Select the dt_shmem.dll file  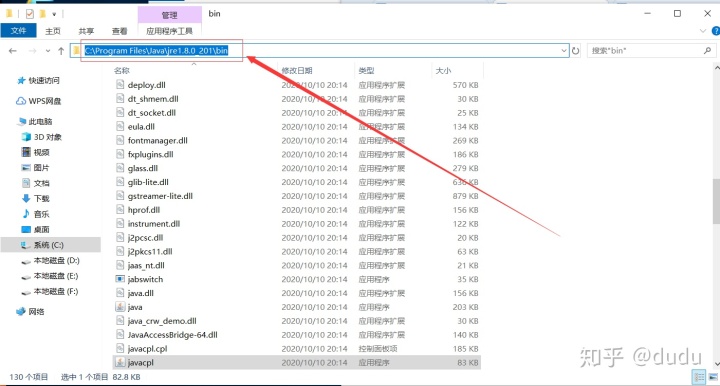153,99
